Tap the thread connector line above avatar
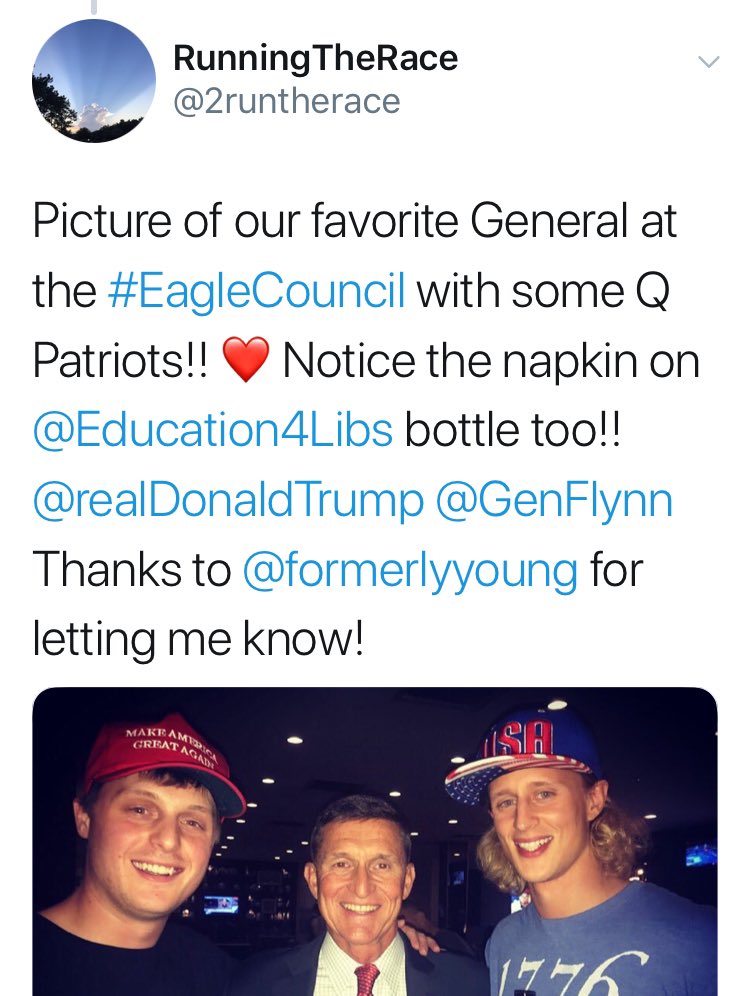750x996 pixels. pos(93,8)
